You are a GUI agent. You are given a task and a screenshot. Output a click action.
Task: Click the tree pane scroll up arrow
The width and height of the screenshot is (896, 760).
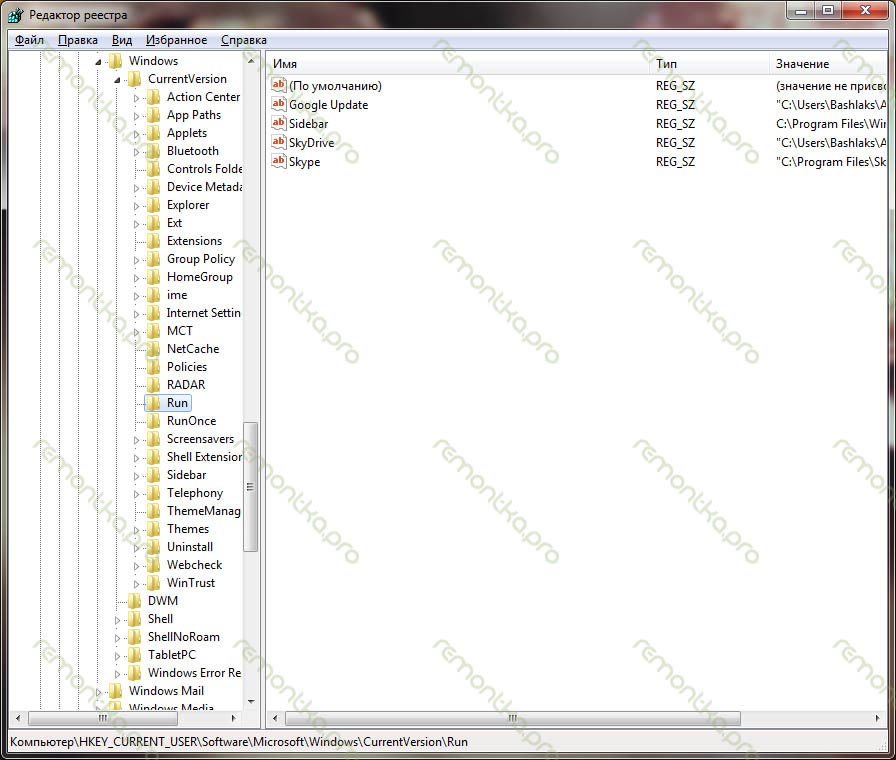[x=250, y=61]
